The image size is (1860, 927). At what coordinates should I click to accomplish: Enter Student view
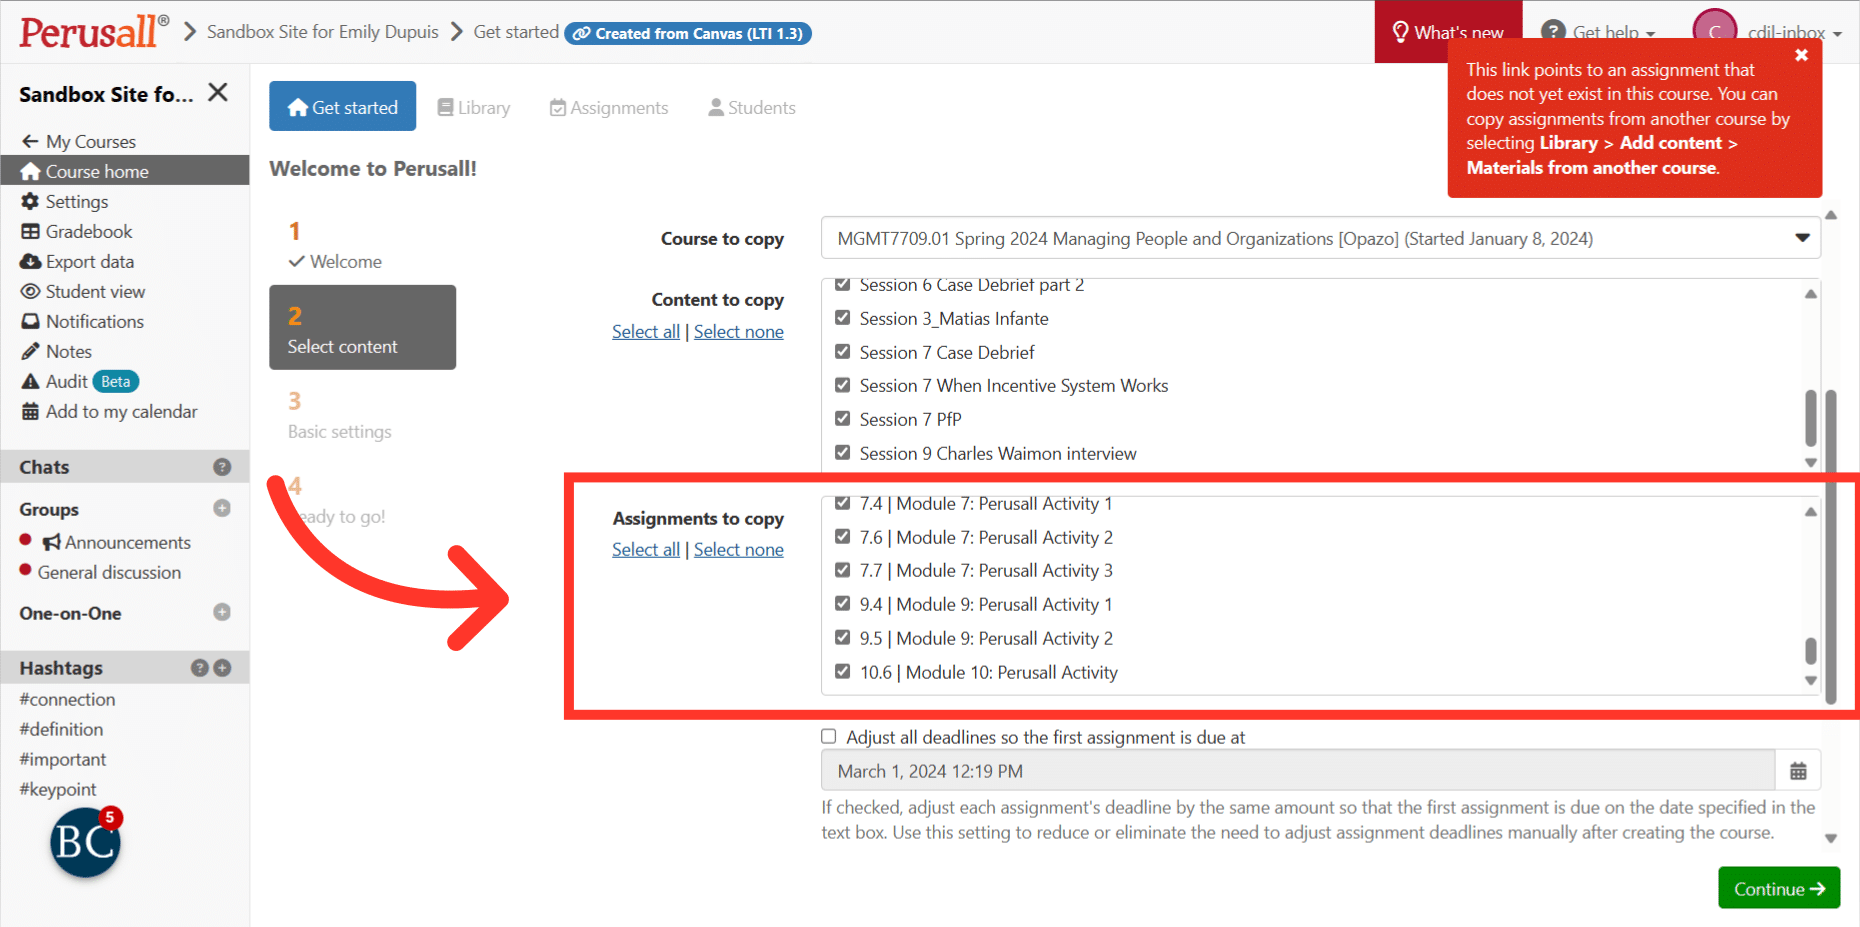tap(95, 291)
